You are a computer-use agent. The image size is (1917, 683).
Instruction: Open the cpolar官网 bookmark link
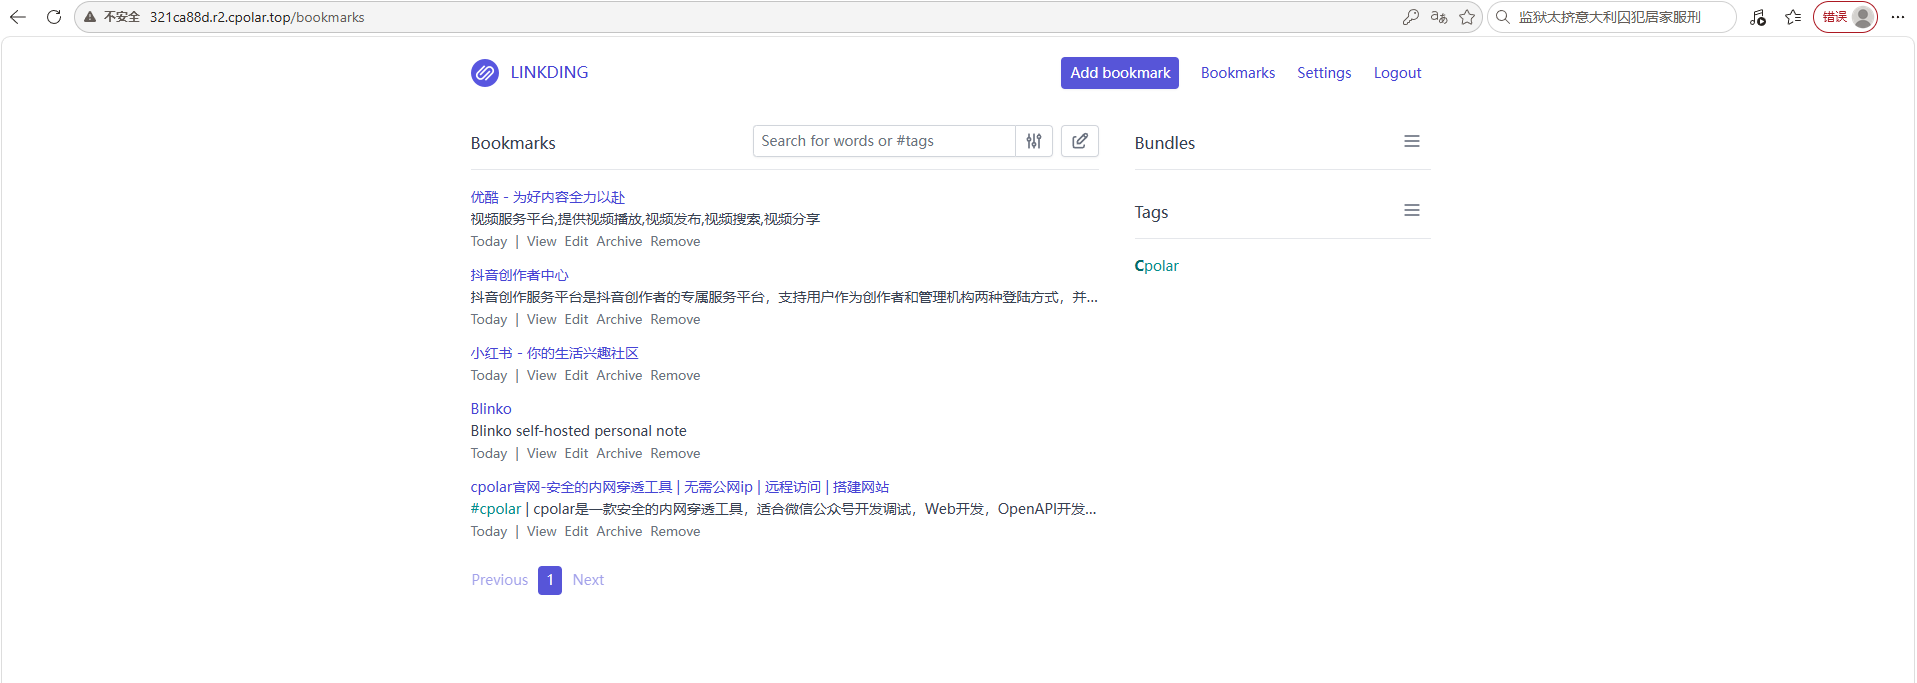click(680, 487)
